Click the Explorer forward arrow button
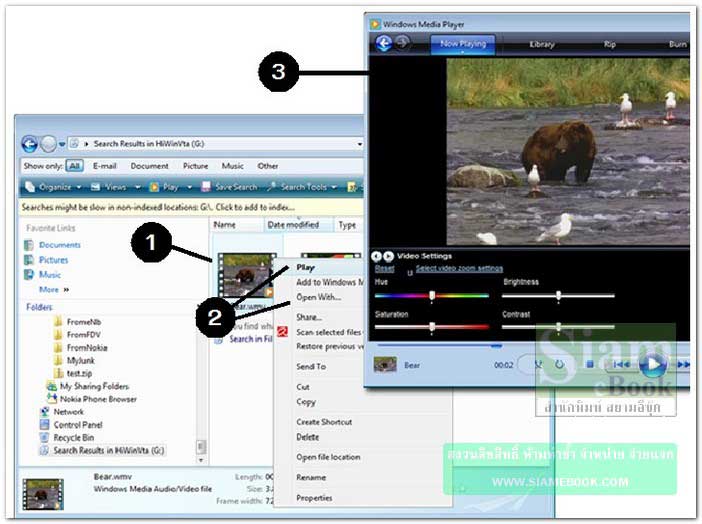Viewport: 702px width, 524px height. tap(48, 144)
